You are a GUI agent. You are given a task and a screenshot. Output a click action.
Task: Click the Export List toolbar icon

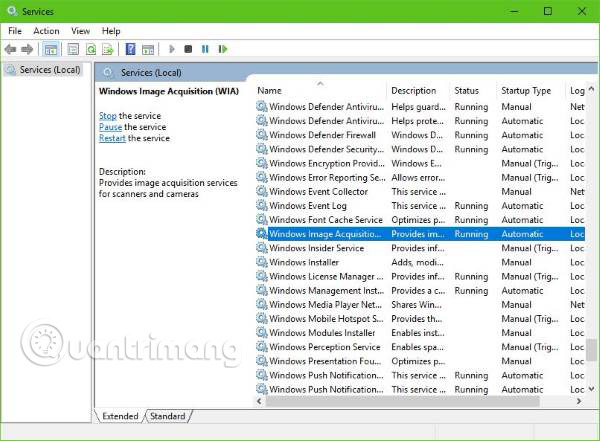(108, 49)
